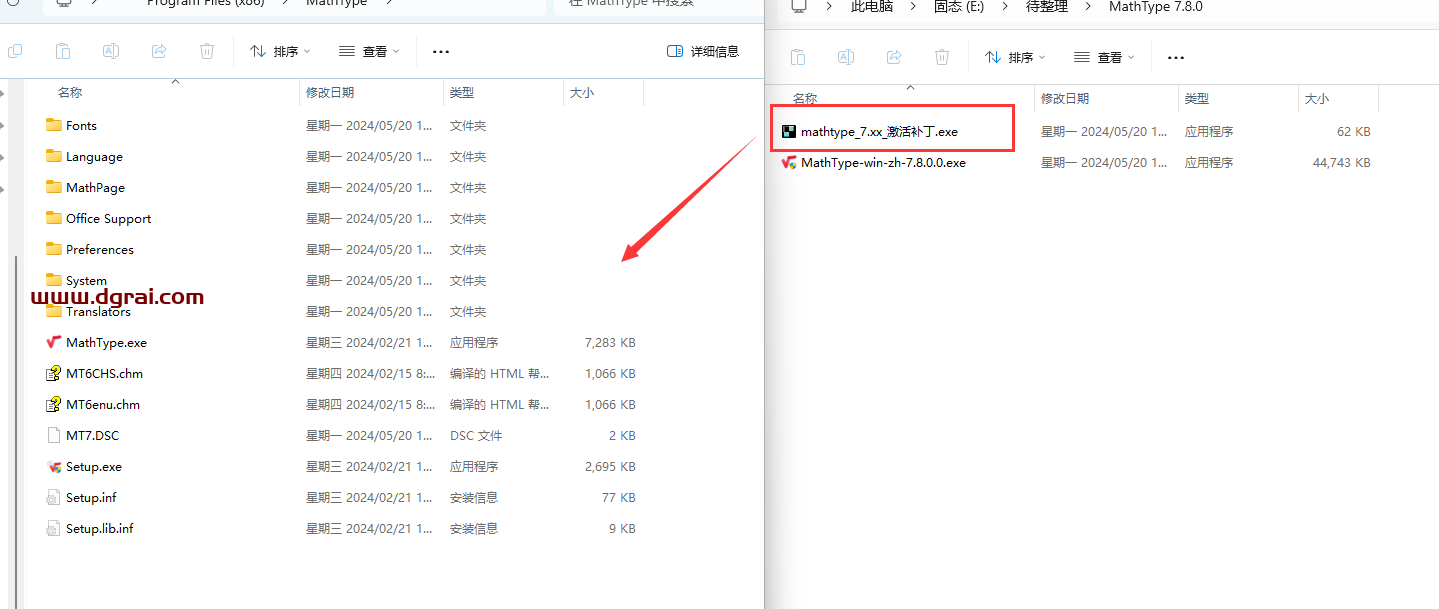Select the MT6CHS.chm help file icon
1439x609 pixels.
[x=54, y=373]
